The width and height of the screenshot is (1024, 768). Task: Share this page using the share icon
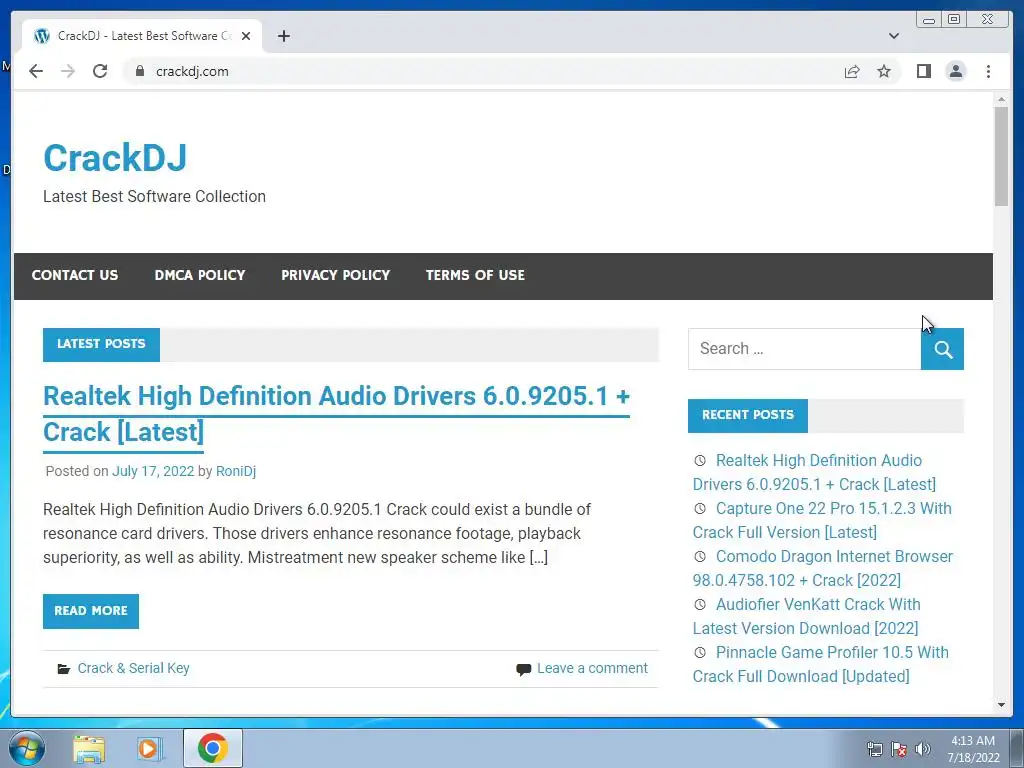tap(852, 71)
